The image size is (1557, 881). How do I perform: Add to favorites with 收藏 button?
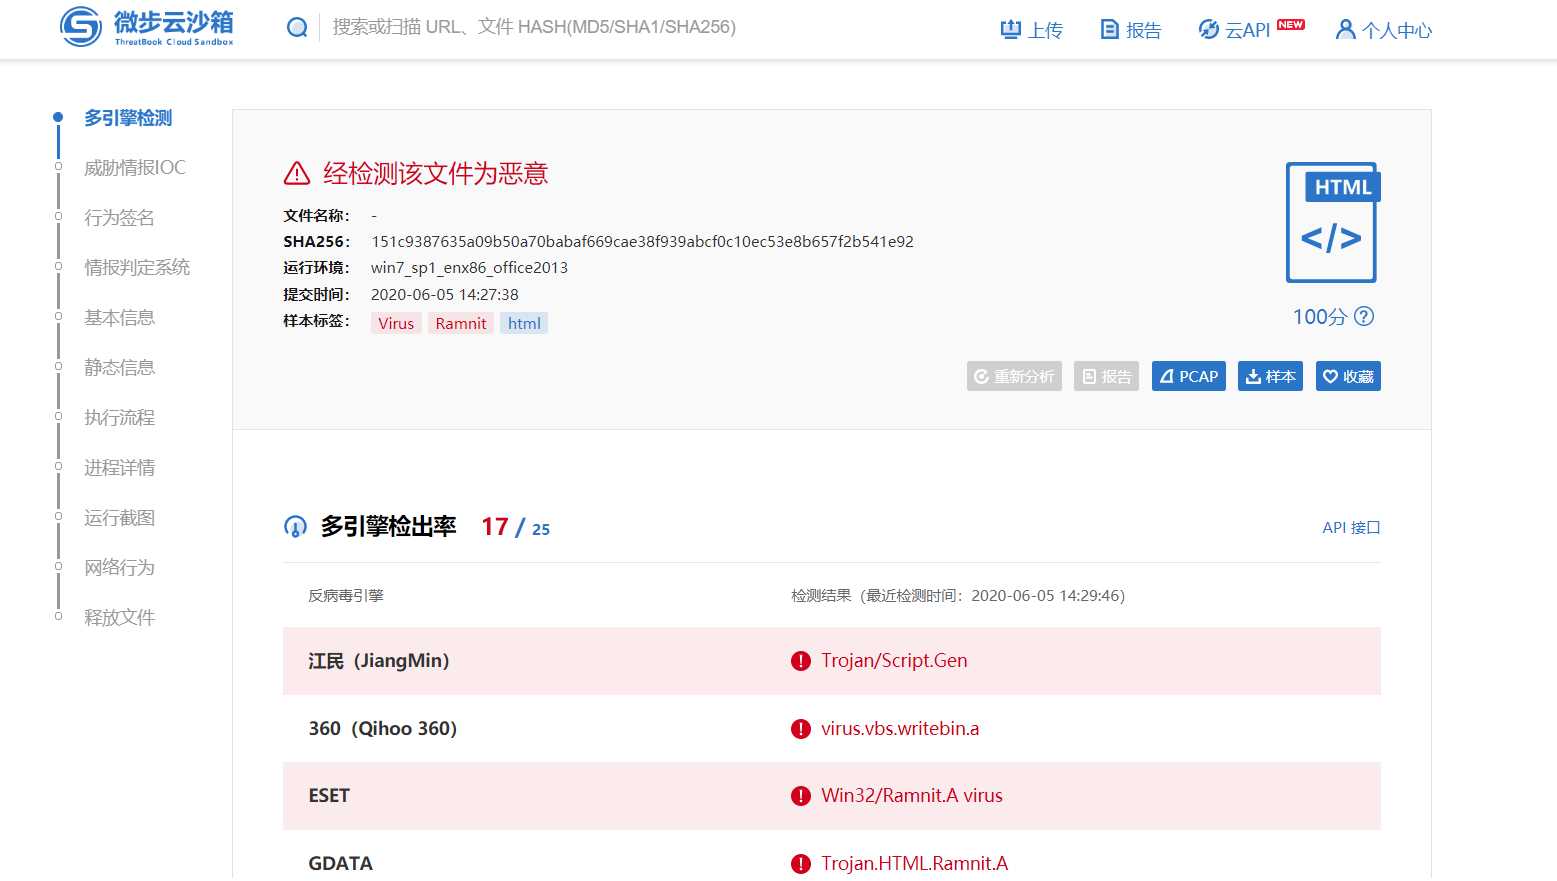pos(1348,376)
